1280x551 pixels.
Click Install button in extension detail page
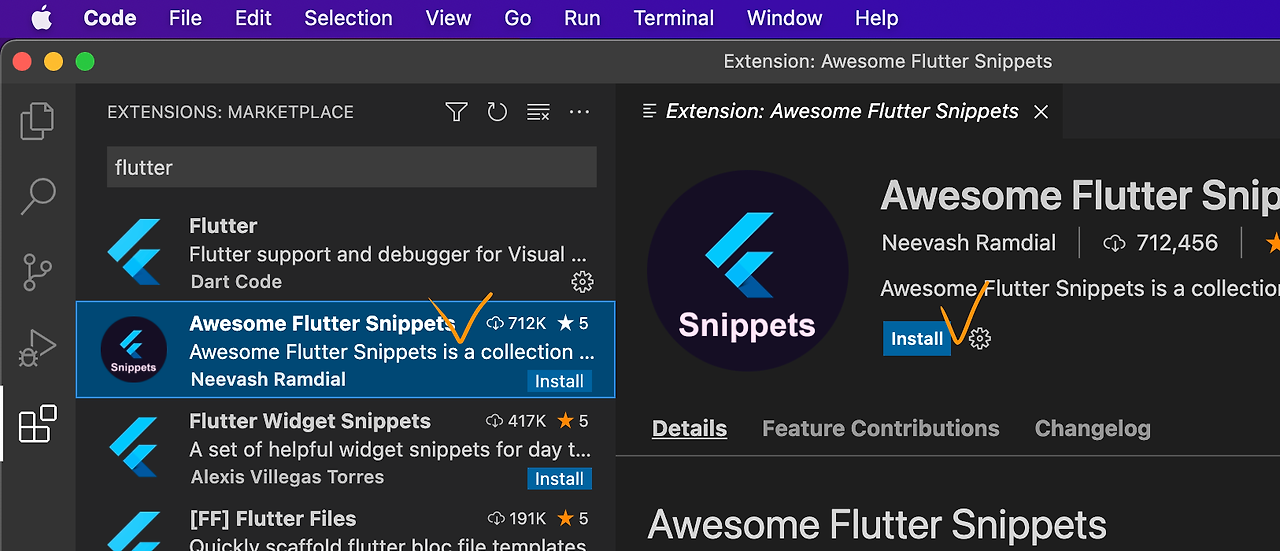[x=917, y=338]
